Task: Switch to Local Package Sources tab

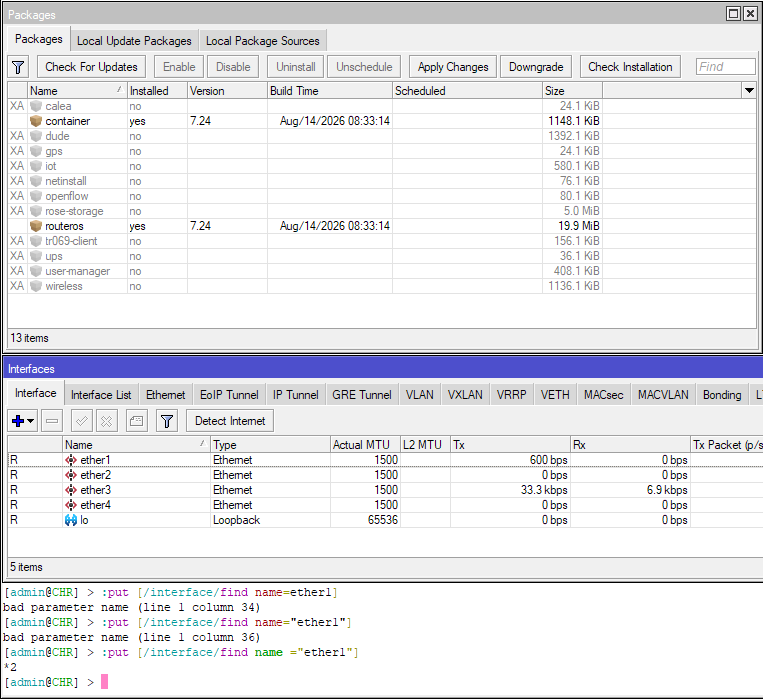Action: [x=263, y=41]
